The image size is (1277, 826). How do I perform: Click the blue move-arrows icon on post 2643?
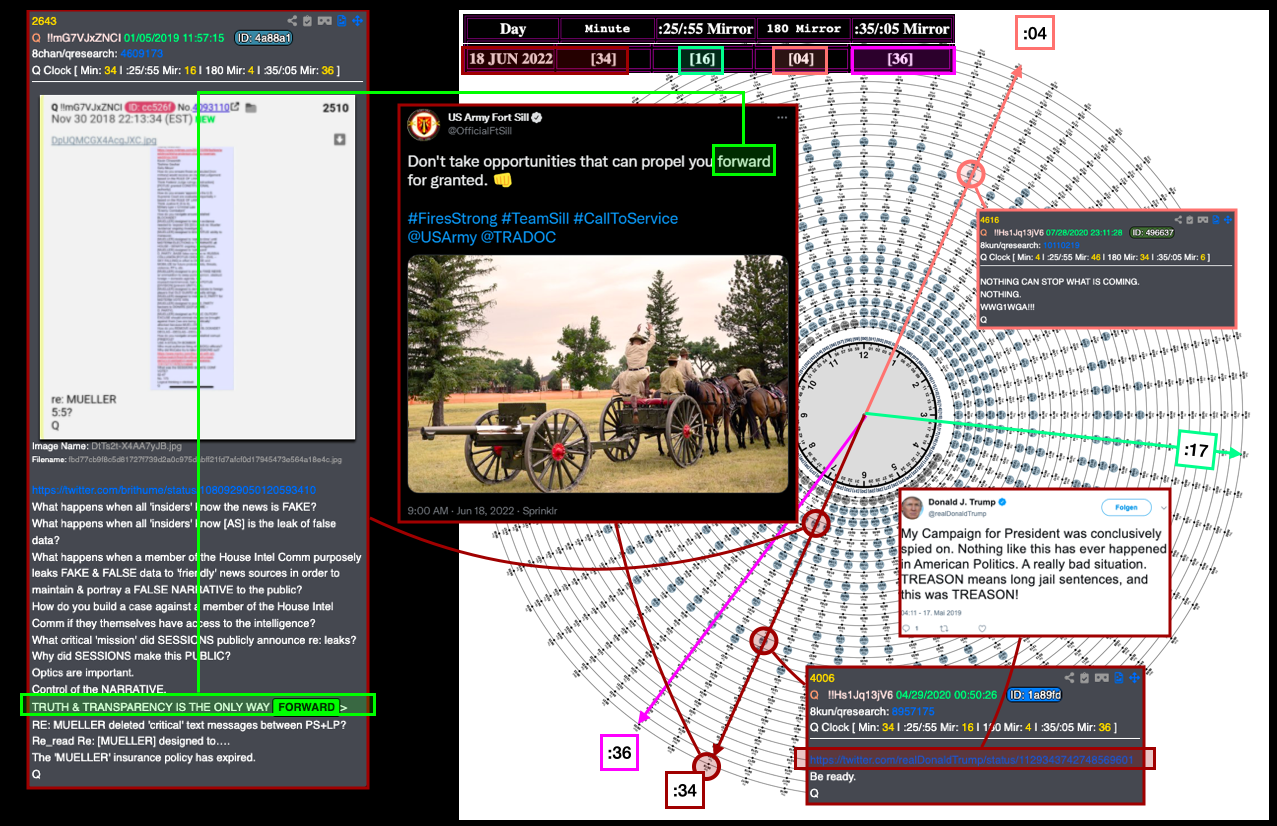click(358, 20)
